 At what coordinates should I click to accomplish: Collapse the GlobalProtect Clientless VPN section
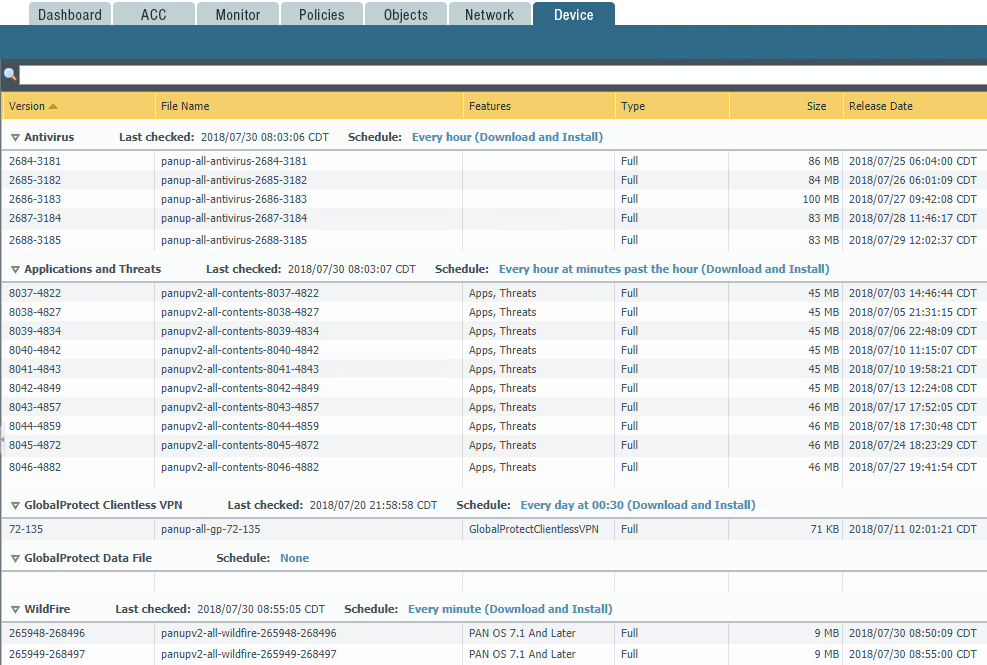pos(14,505)
